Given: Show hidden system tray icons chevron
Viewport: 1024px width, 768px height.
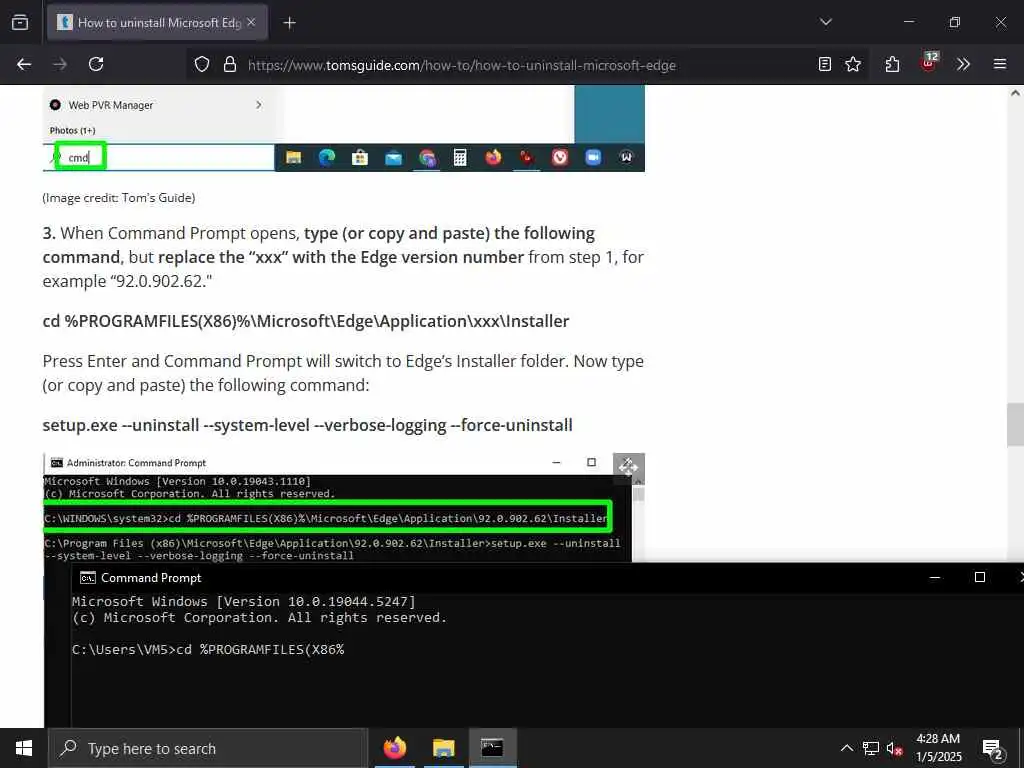Looking at the screenshot, I should pyautogui.click(x=846, y=748).
